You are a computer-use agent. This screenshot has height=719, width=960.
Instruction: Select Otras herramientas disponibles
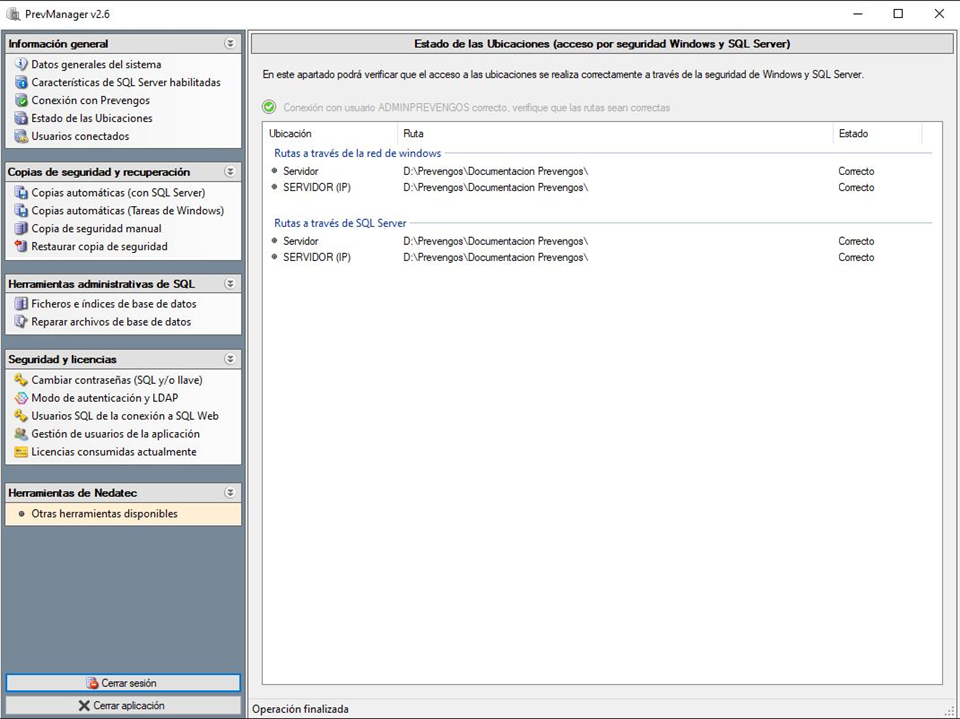click(x=104, y=514)
